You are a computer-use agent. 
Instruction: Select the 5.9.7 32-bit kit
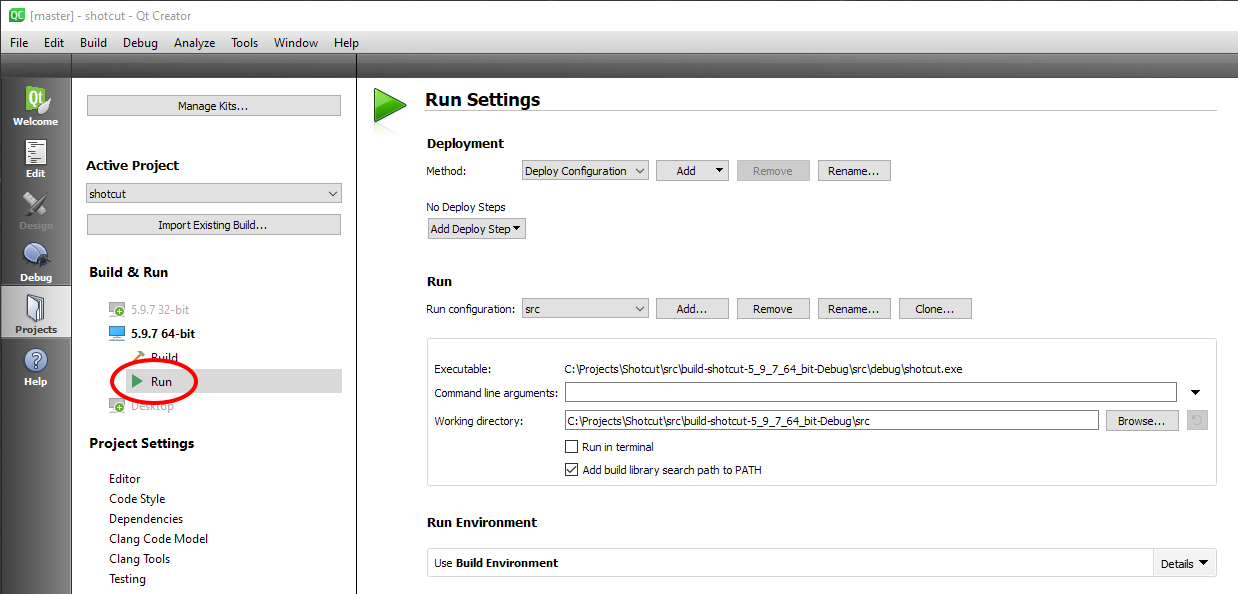pyautogui.click(x=159, y=310)
